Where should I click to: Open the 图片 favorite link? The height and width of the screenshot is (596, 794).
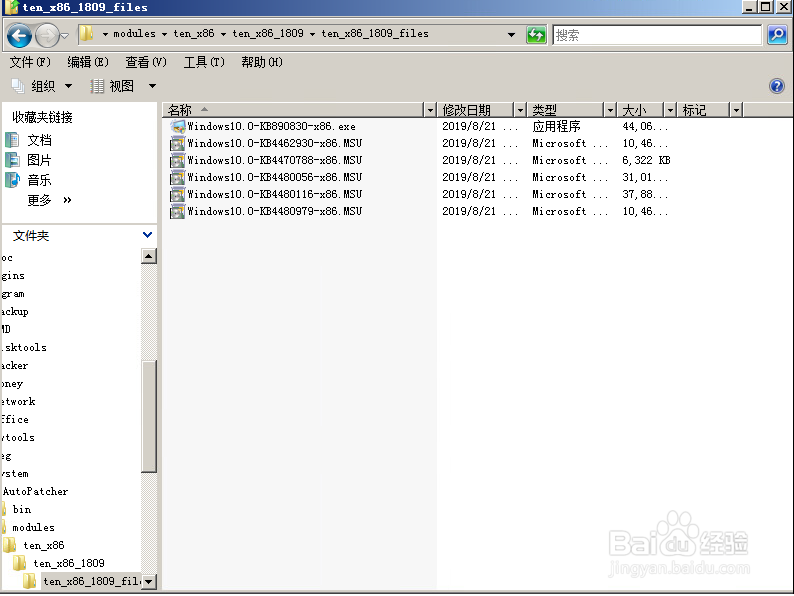click(x=39, y=160)
